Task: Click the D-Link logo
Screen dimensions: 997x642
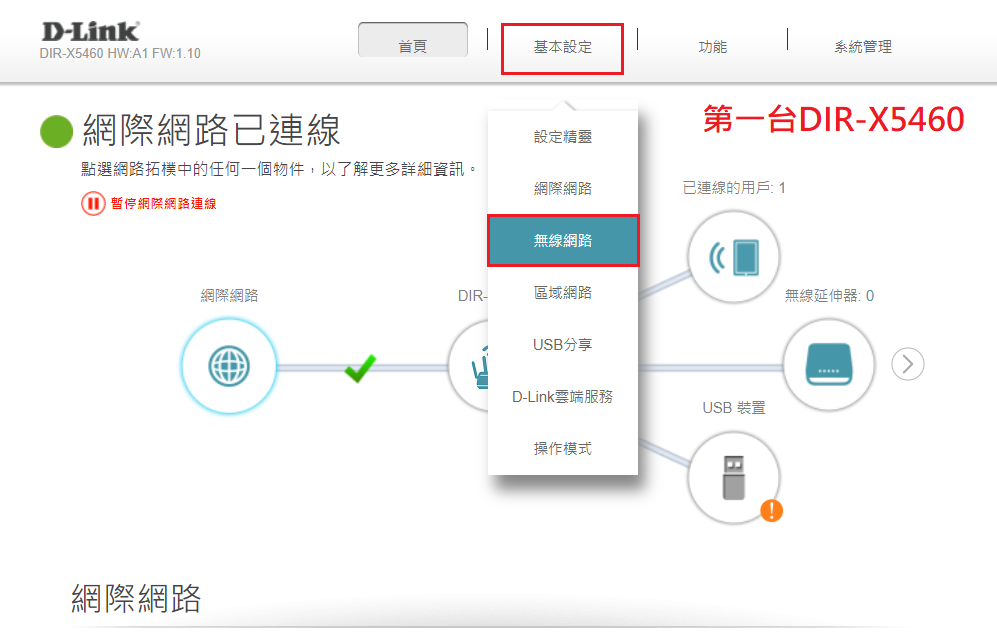Action: pyautogui.click(x=90, y=31)
